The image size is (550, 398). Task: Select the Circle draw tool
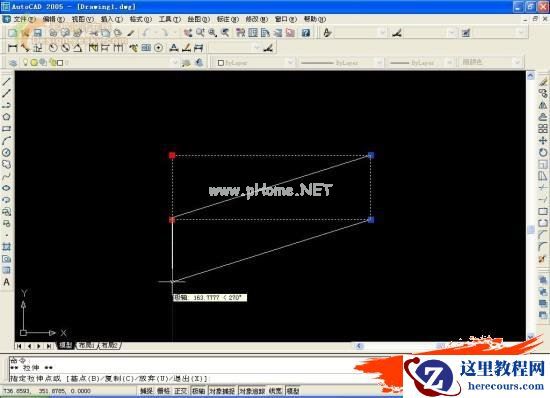[x=6, y=153]
